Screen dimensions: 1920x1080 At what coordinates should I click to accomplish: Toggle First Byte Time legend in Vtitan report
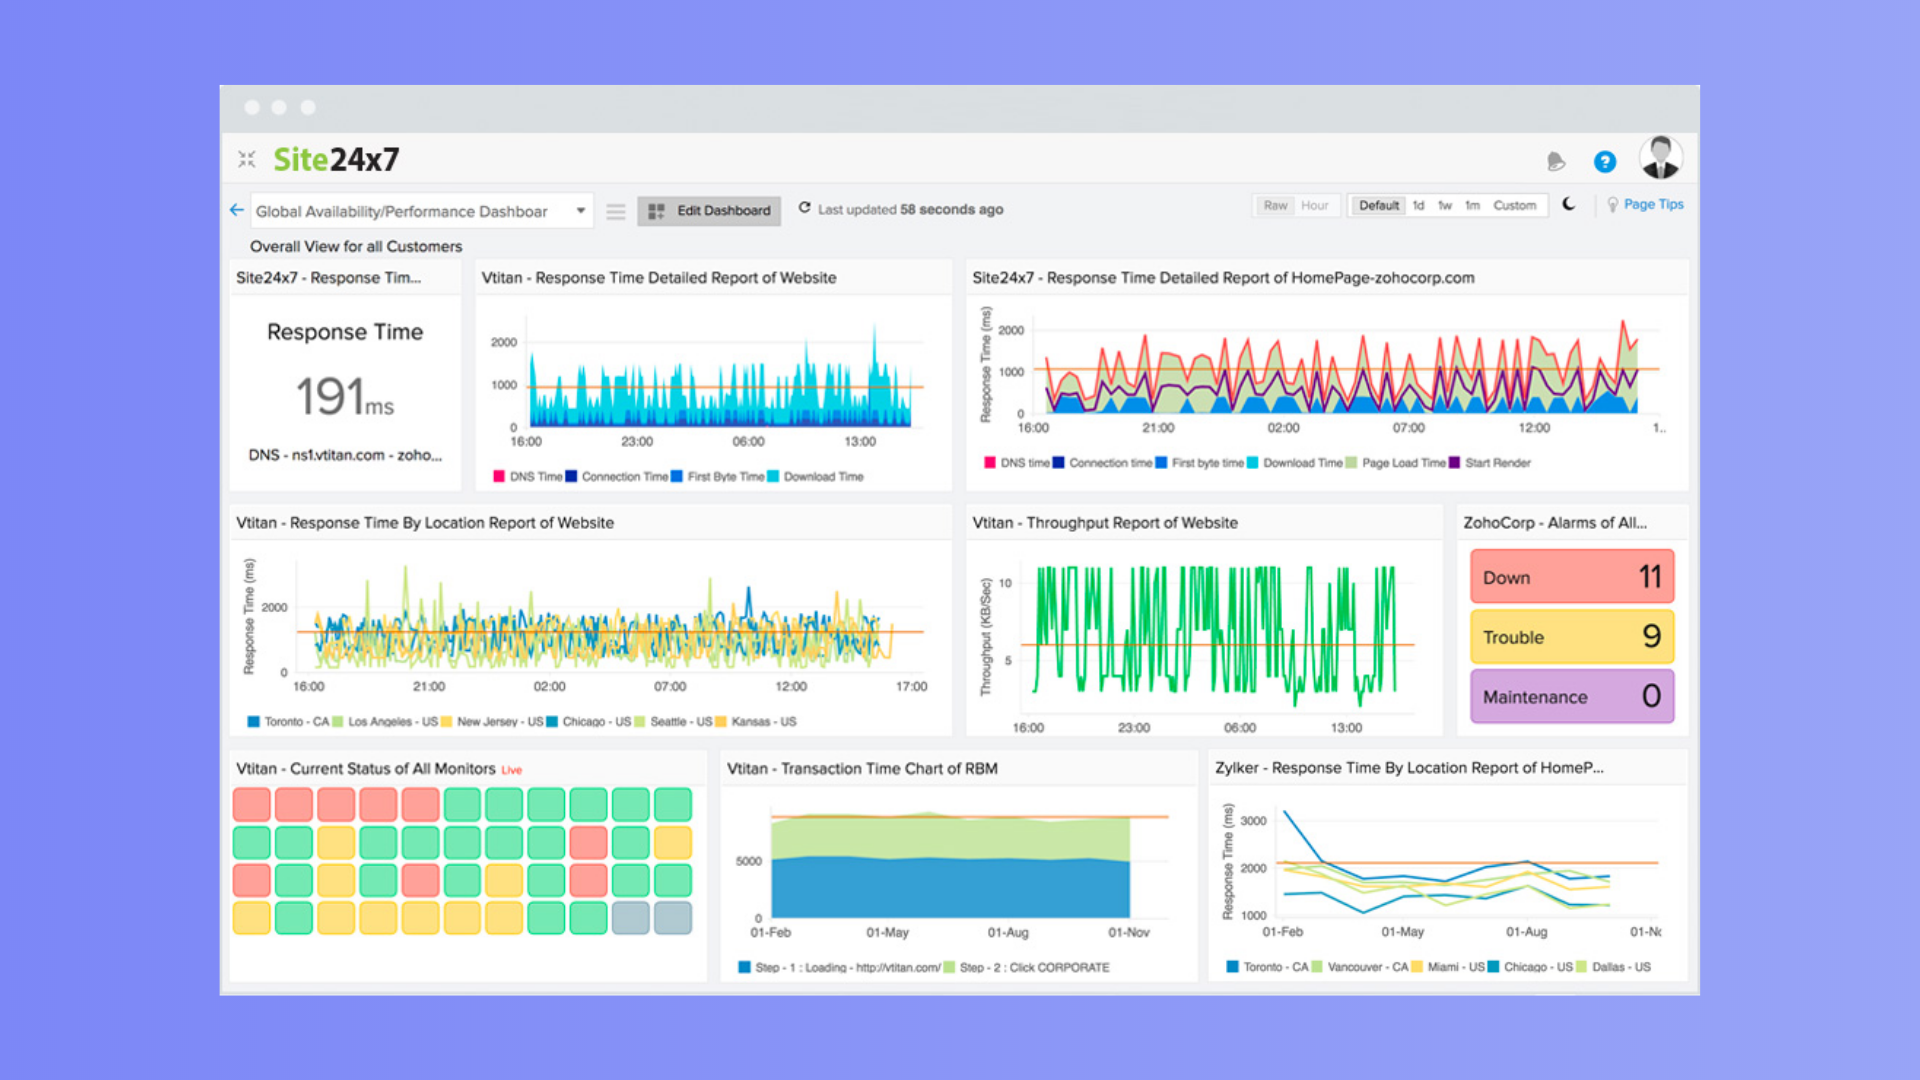tap(718, 476)
